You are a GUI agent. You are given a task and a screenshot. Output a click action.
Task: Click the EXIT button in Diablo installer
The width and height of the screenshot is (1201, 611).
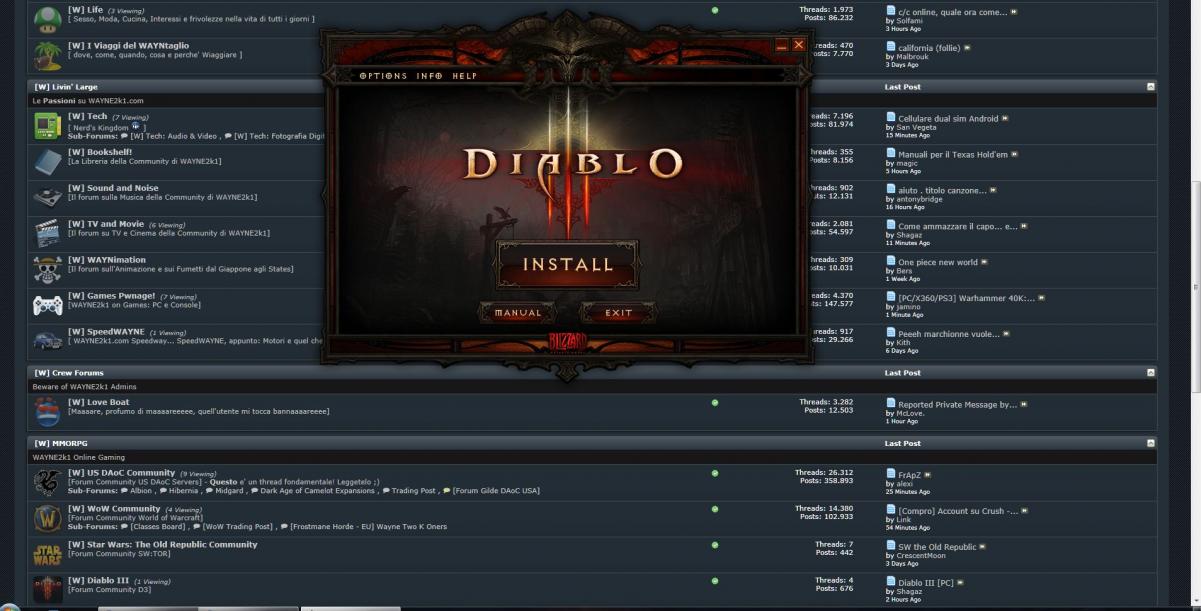click(x=618, y=313)
